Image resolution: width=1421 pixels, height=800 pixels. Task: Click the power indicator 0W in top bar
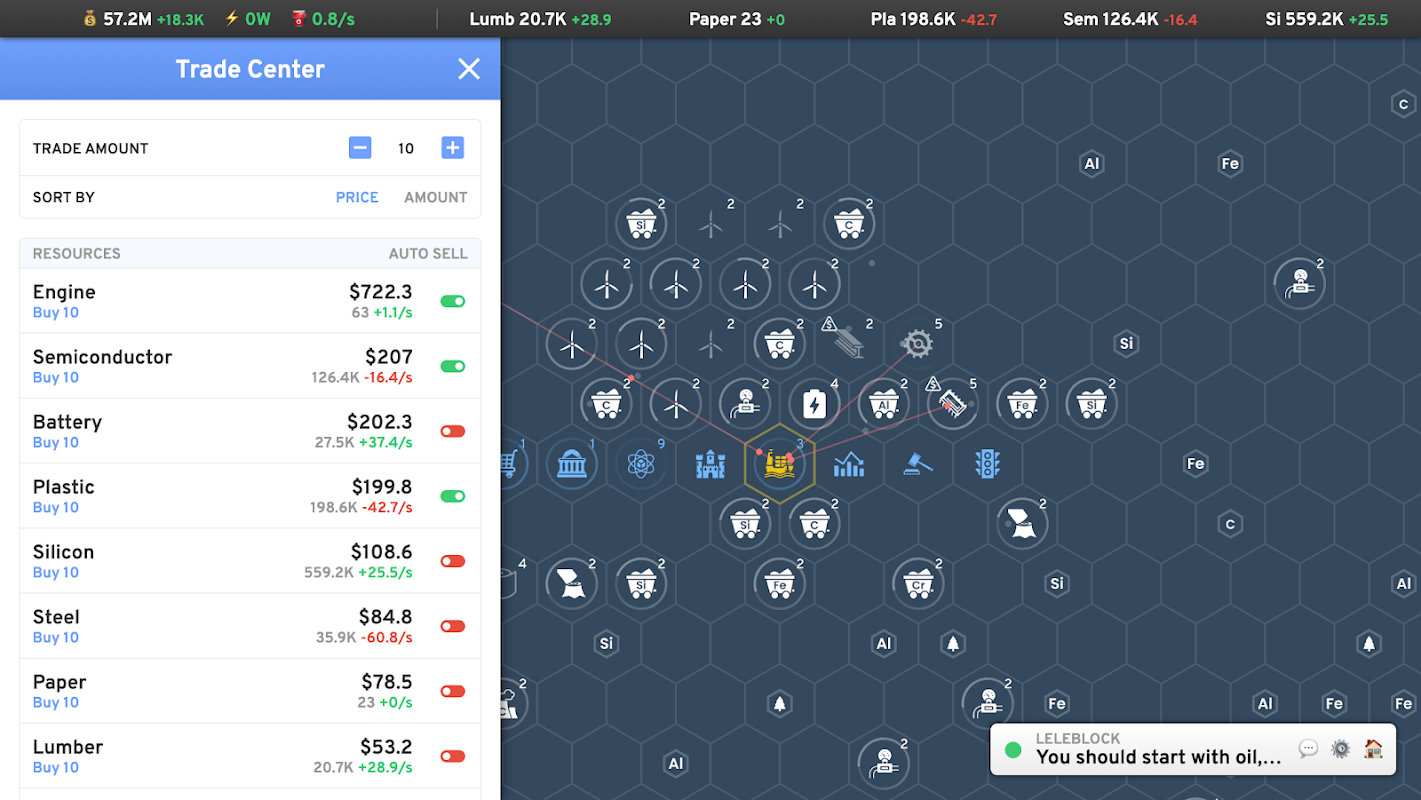248,19
